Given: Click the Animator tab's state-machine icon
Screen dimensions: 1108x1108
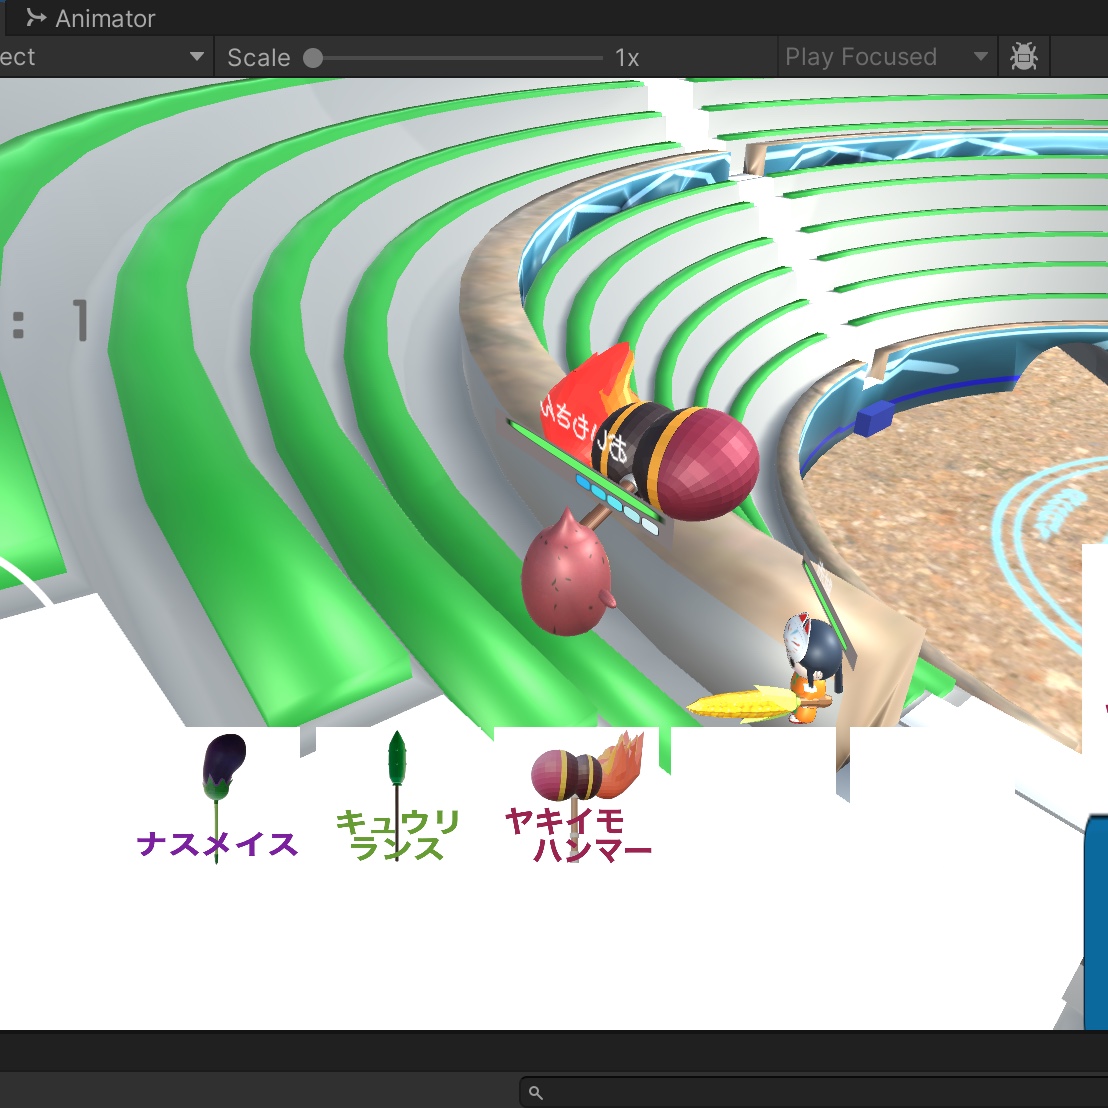Looking at the screenshot, I should 37,18.
